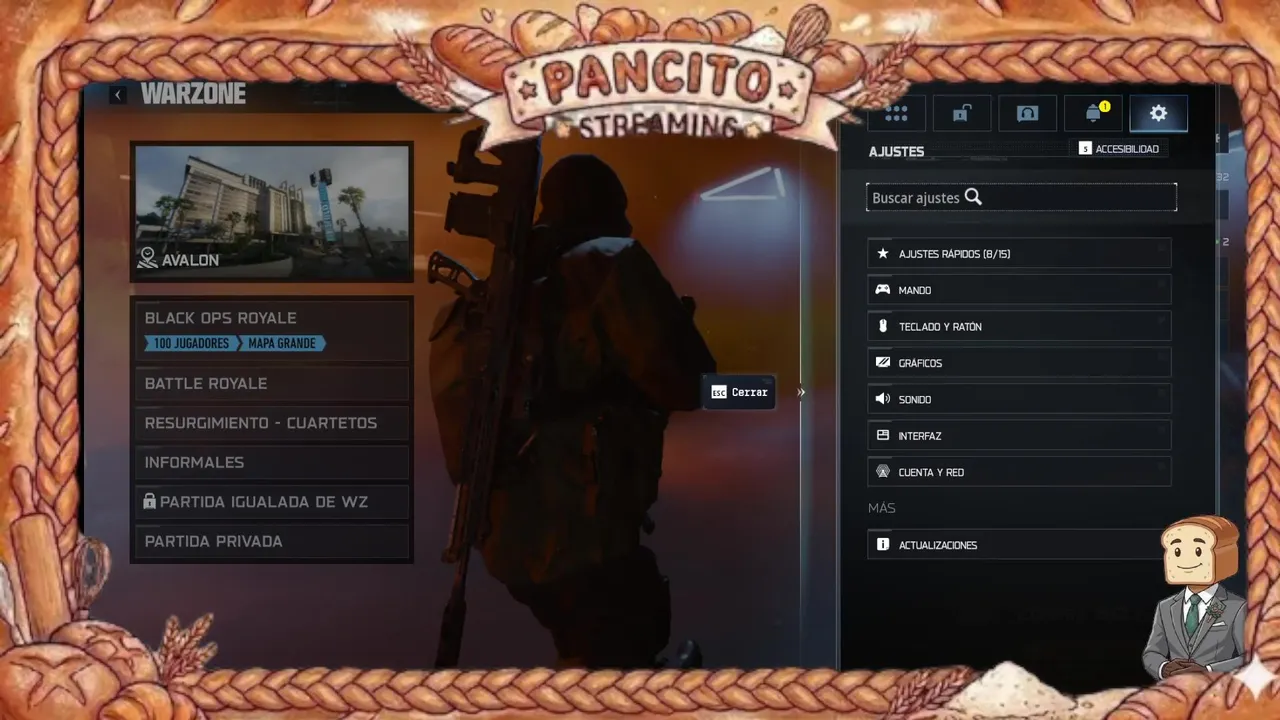Select the Battle Royale mode
Image resolution: width=1280 pixels, height=720 pixels.
(x=271, y=384)
